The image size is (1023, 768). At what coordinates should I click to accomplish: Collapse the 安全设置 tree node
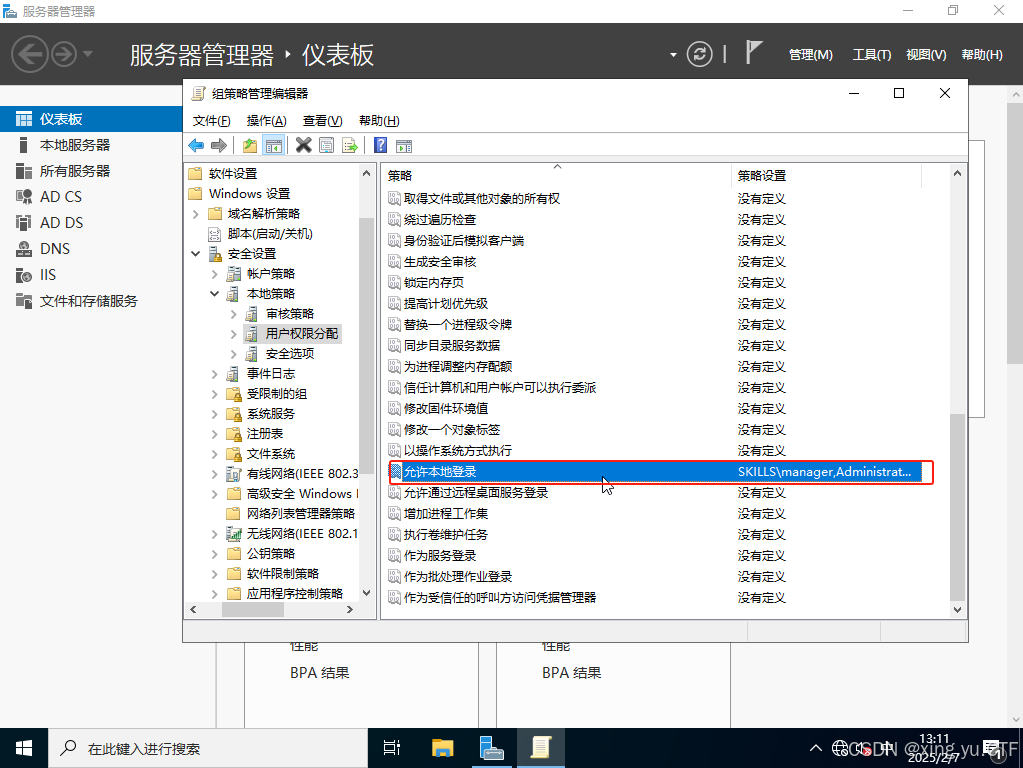(x=196, y=254)
